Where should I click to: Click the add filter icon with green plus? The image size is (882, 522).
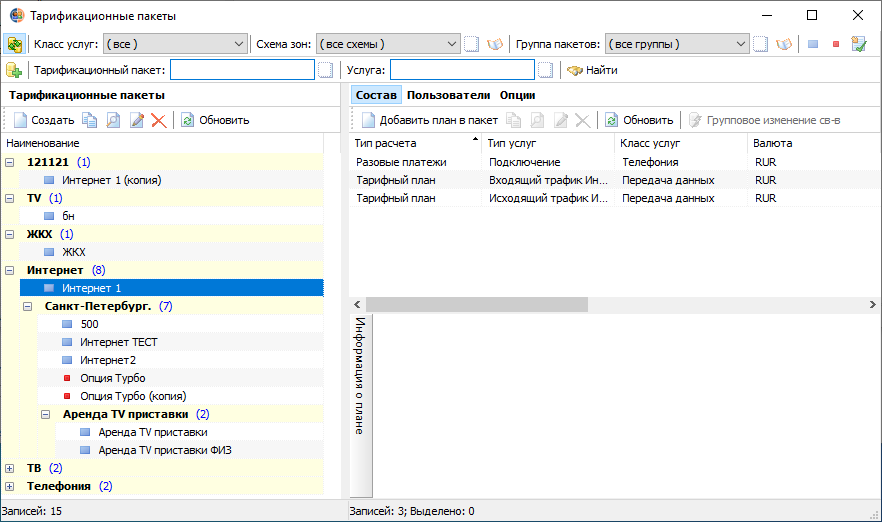14,70
